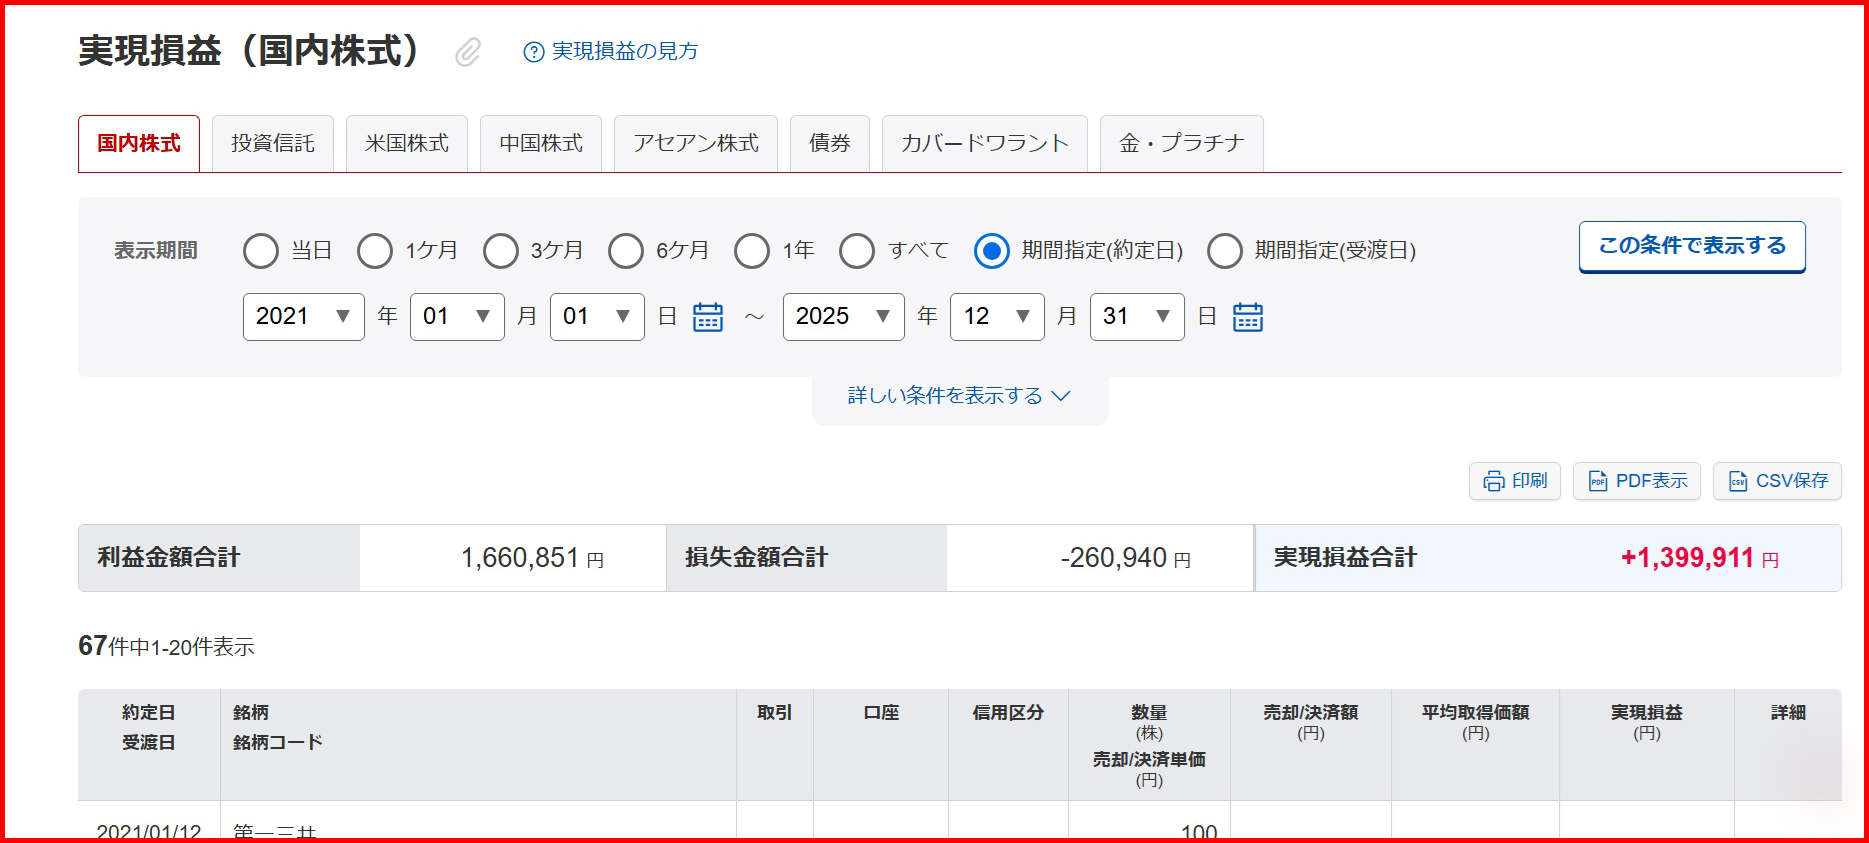This screenshot has height=843, width=1869.
Task: Open the end date calendar picker
Action: [1247, 317]
